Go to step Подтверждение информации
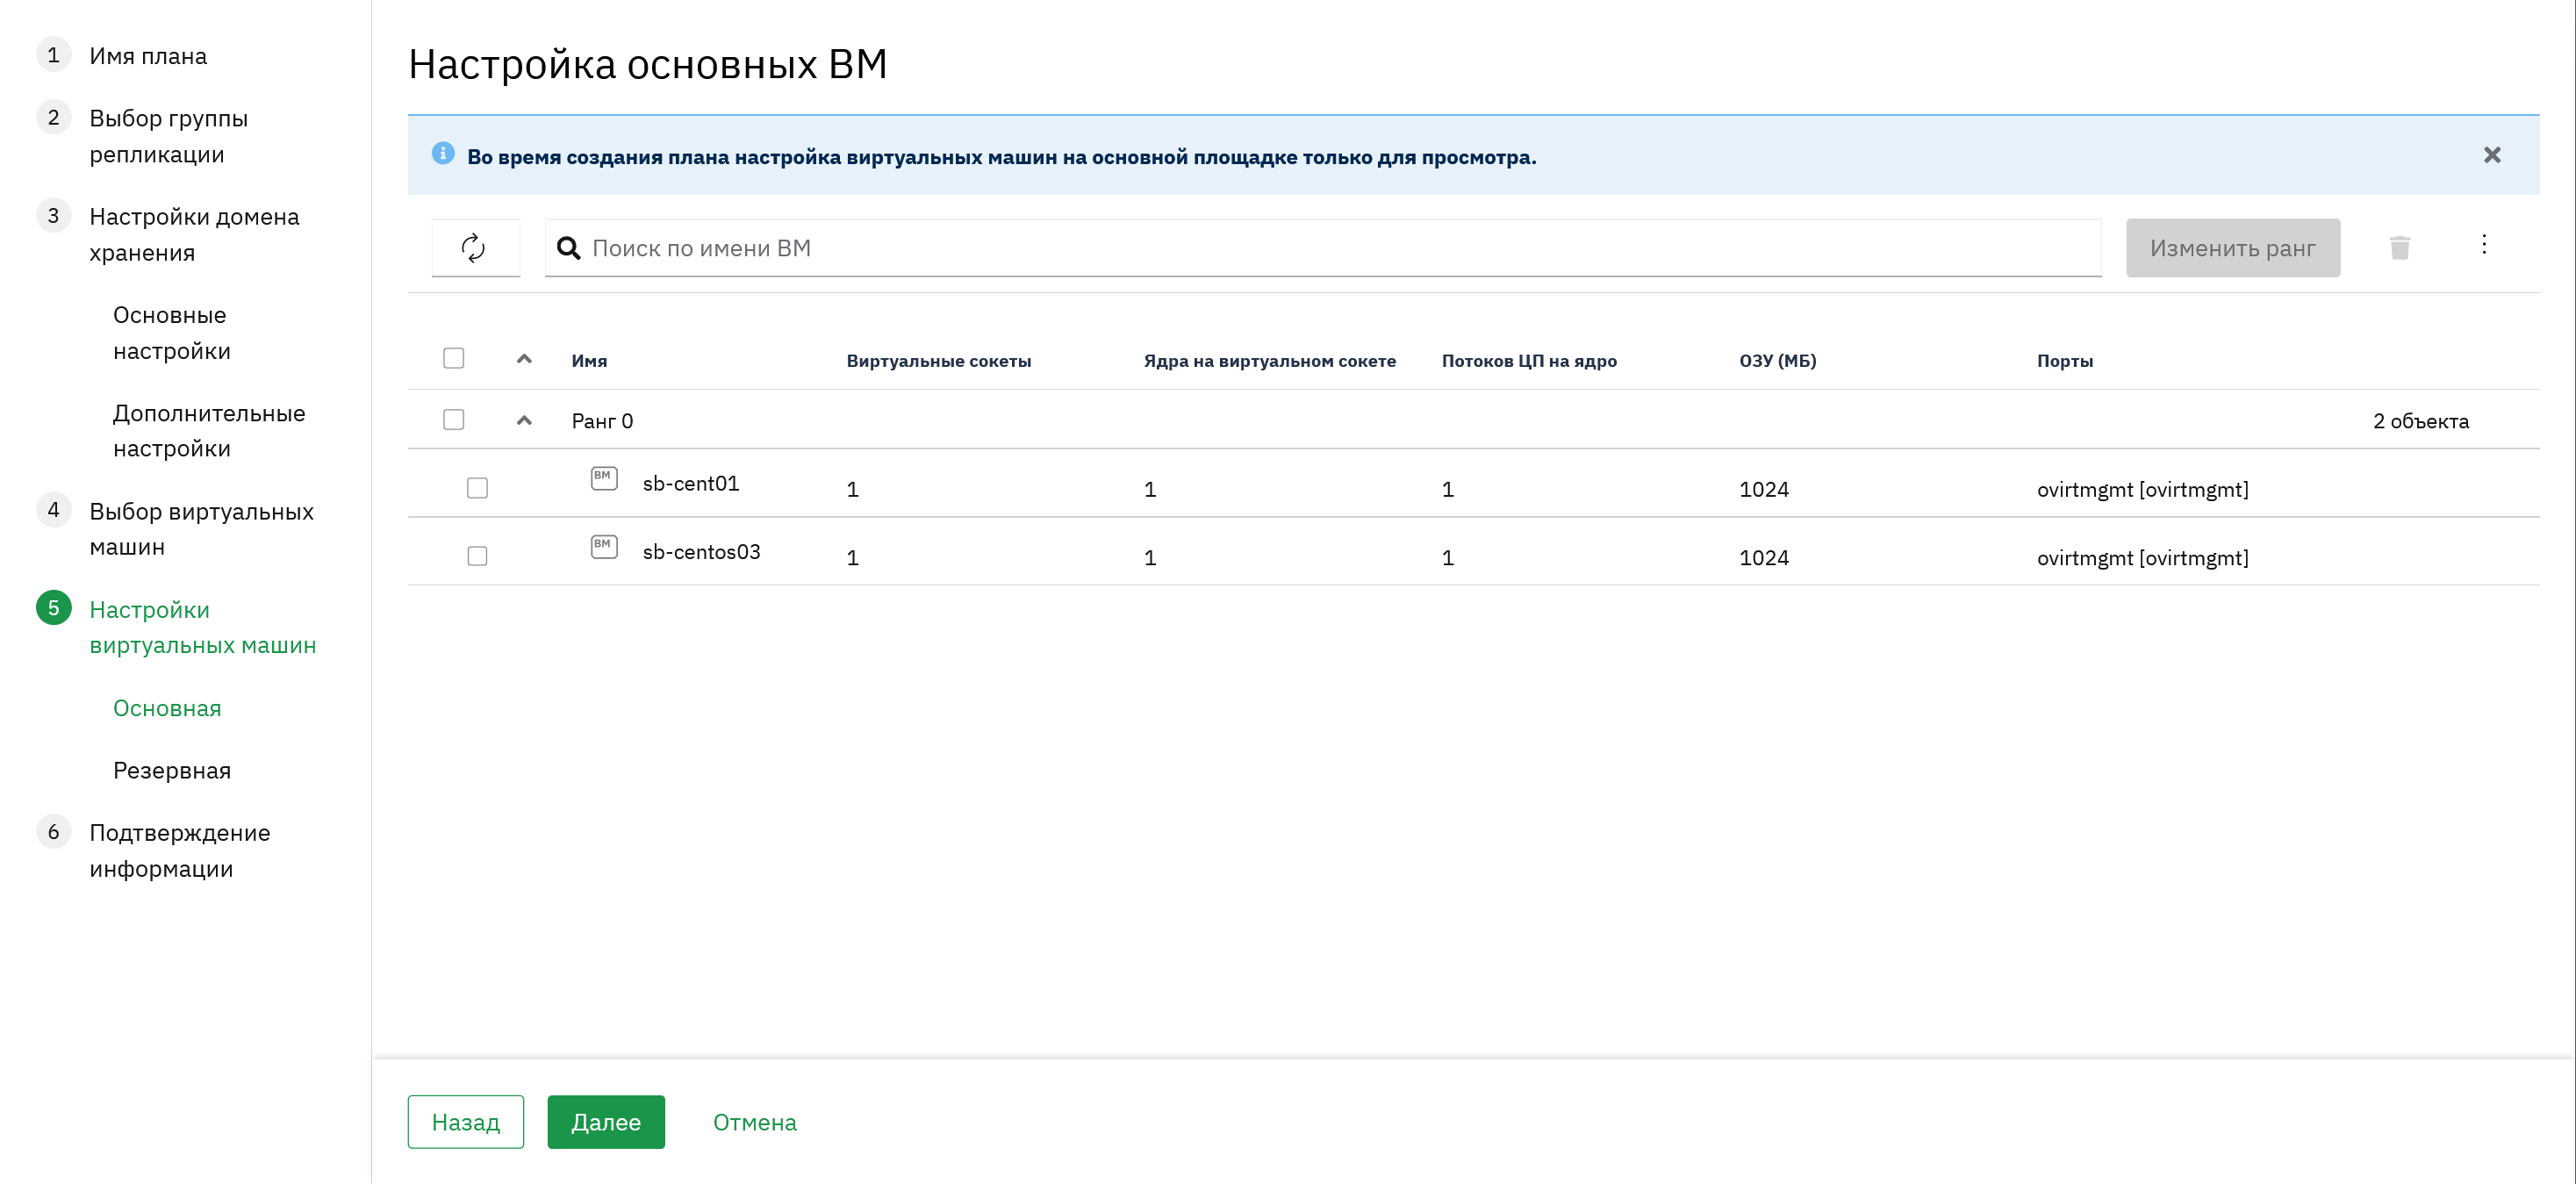 (180, 850)
